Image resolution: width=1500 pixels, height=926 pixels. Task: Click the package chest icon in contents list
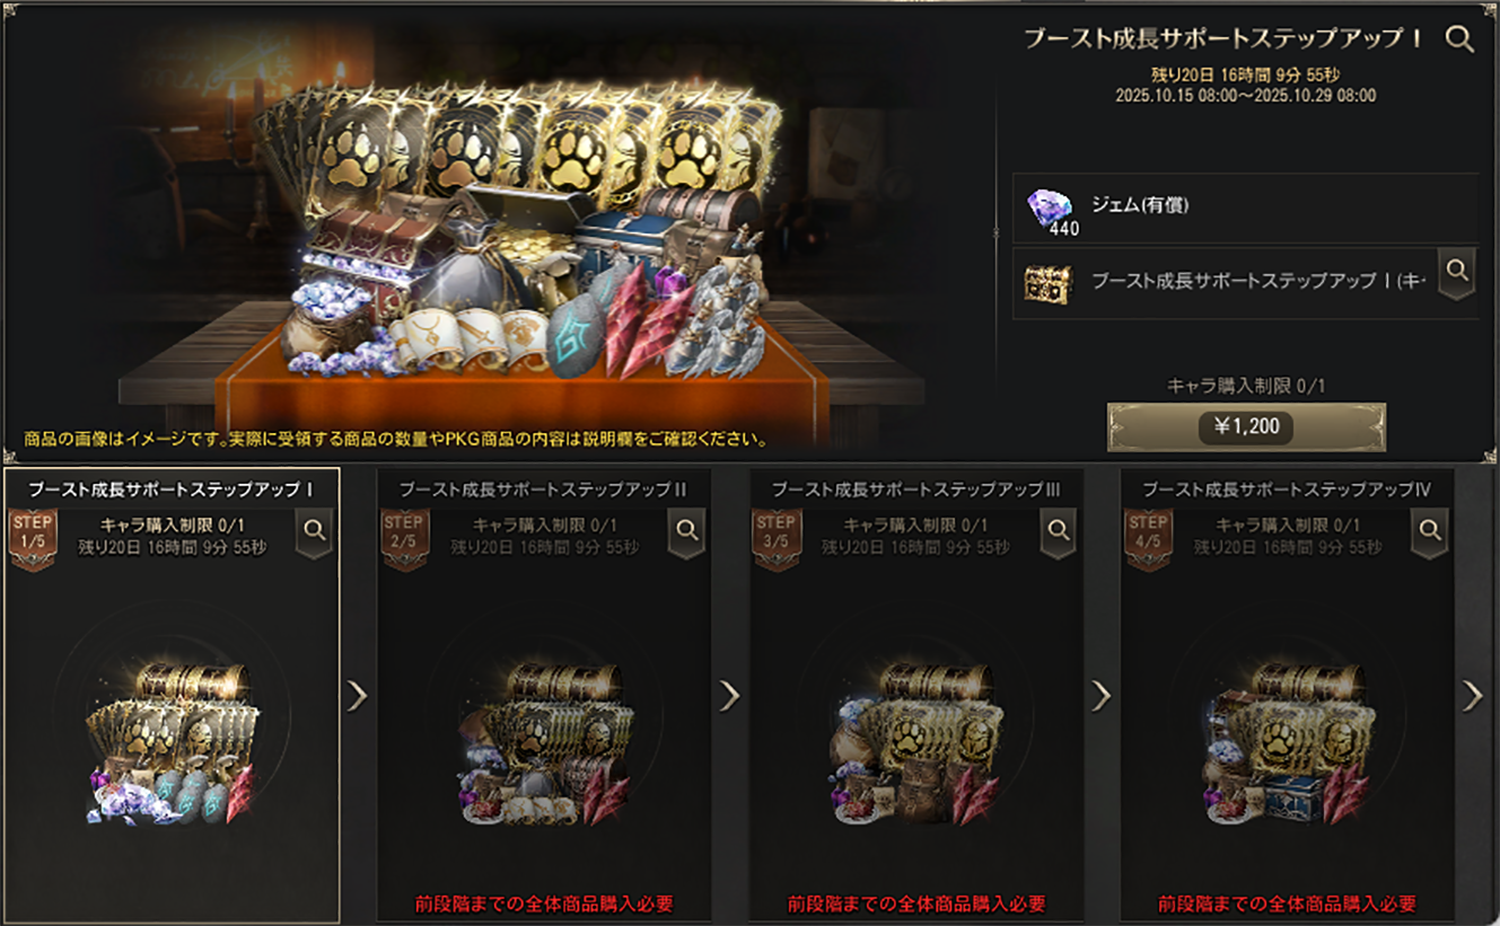[x=1048, y=284]
